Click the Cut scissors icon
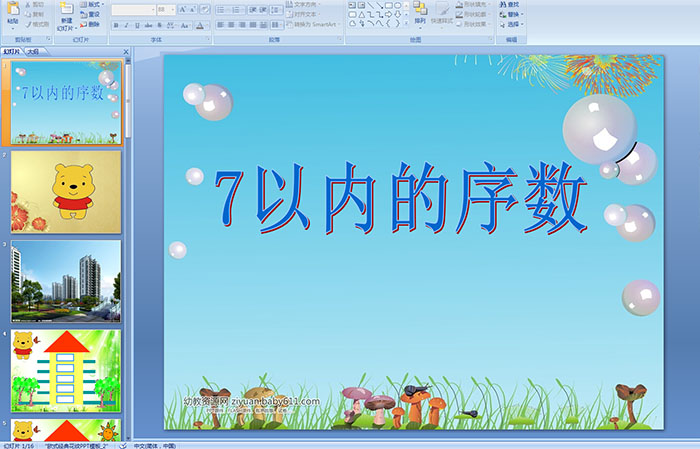Image resolution: width=700 pixels, height=449 pixels. (28, 5)
